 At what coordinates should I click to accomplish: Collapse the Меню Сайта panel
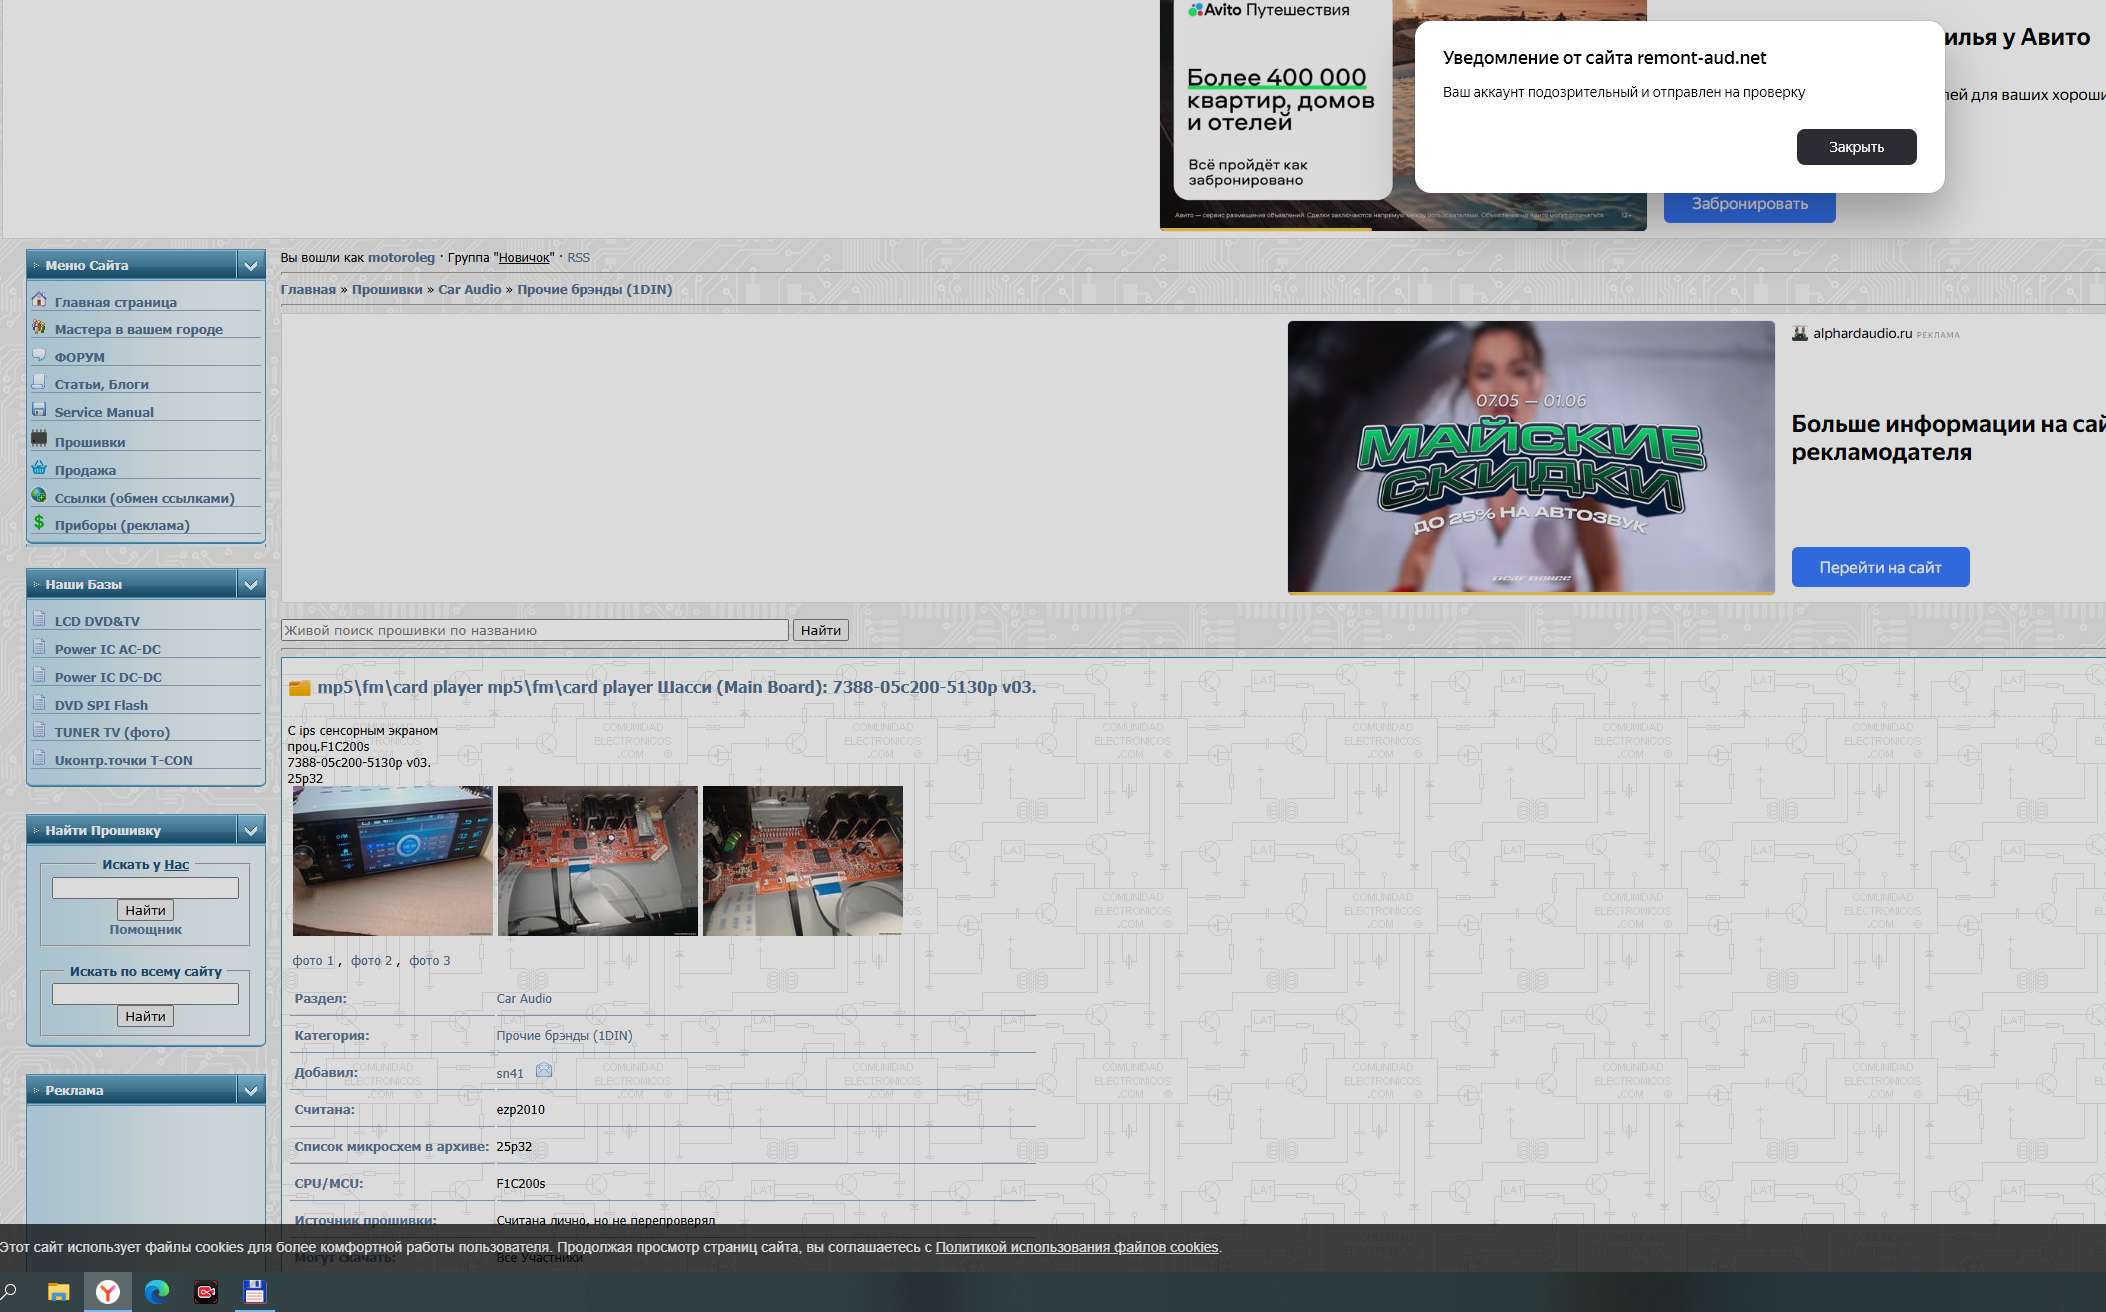pyautogui.click(x=251, y=265)
